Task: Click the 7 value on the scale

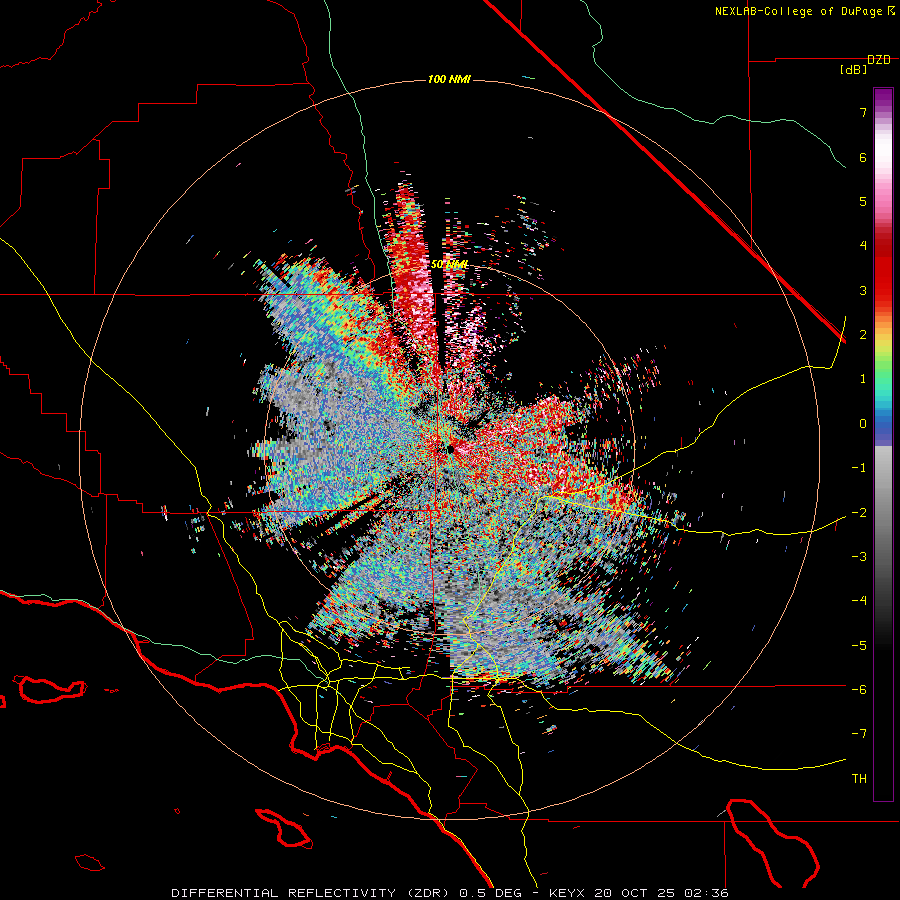Action: tap(863, 112)
